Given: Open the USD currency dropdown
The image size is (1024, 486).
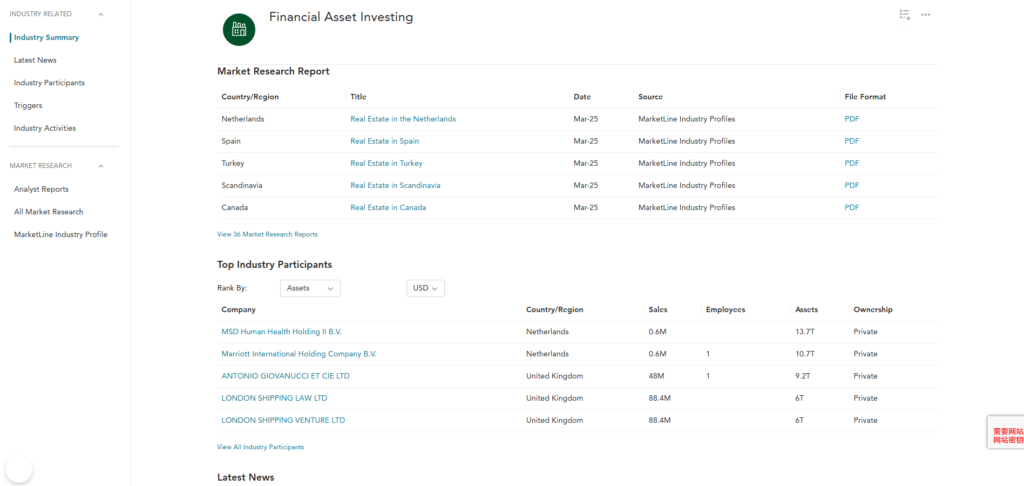Looking at the screenshot, I should click(x=425, y=288).
